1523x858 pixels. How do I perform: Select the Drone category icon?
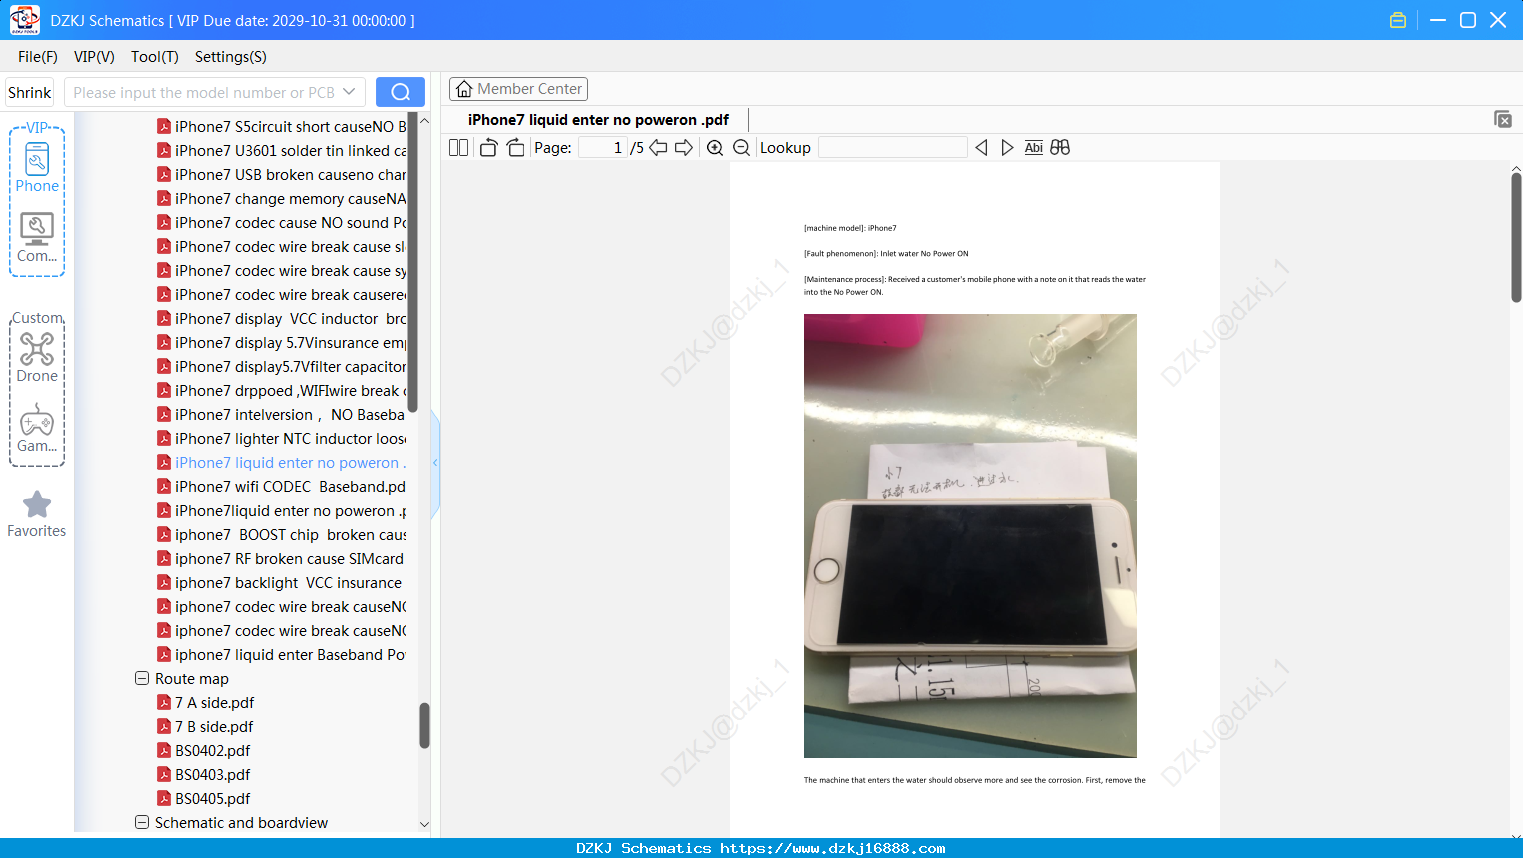click(37, 358)
